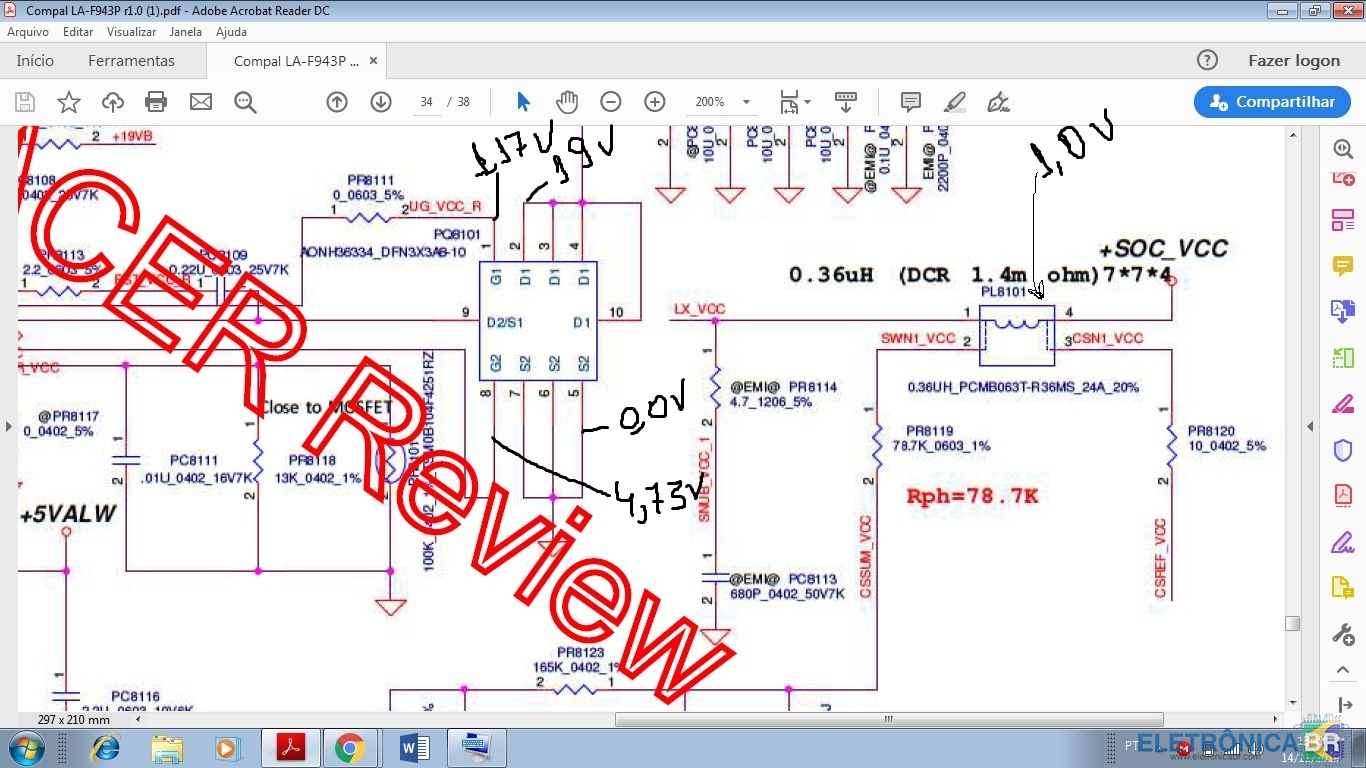Choose the Selection arrow tool
The image size is (1366, 768).
tap(523, 102)
